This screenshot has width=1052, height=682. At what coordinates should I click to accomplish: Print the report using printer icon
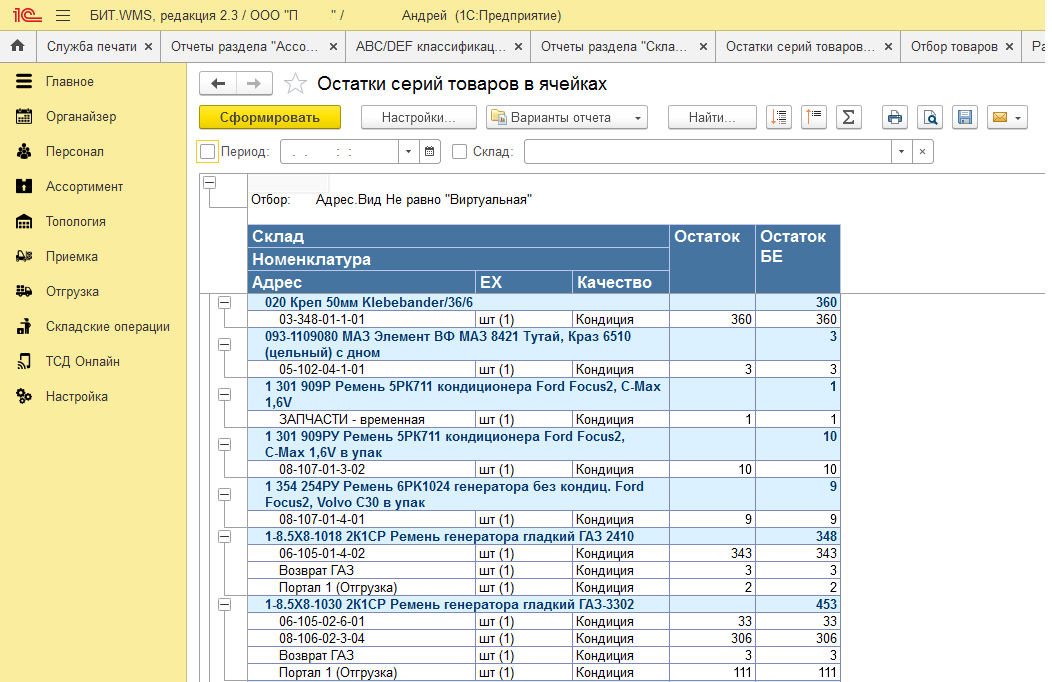click(x=895, y=118)
